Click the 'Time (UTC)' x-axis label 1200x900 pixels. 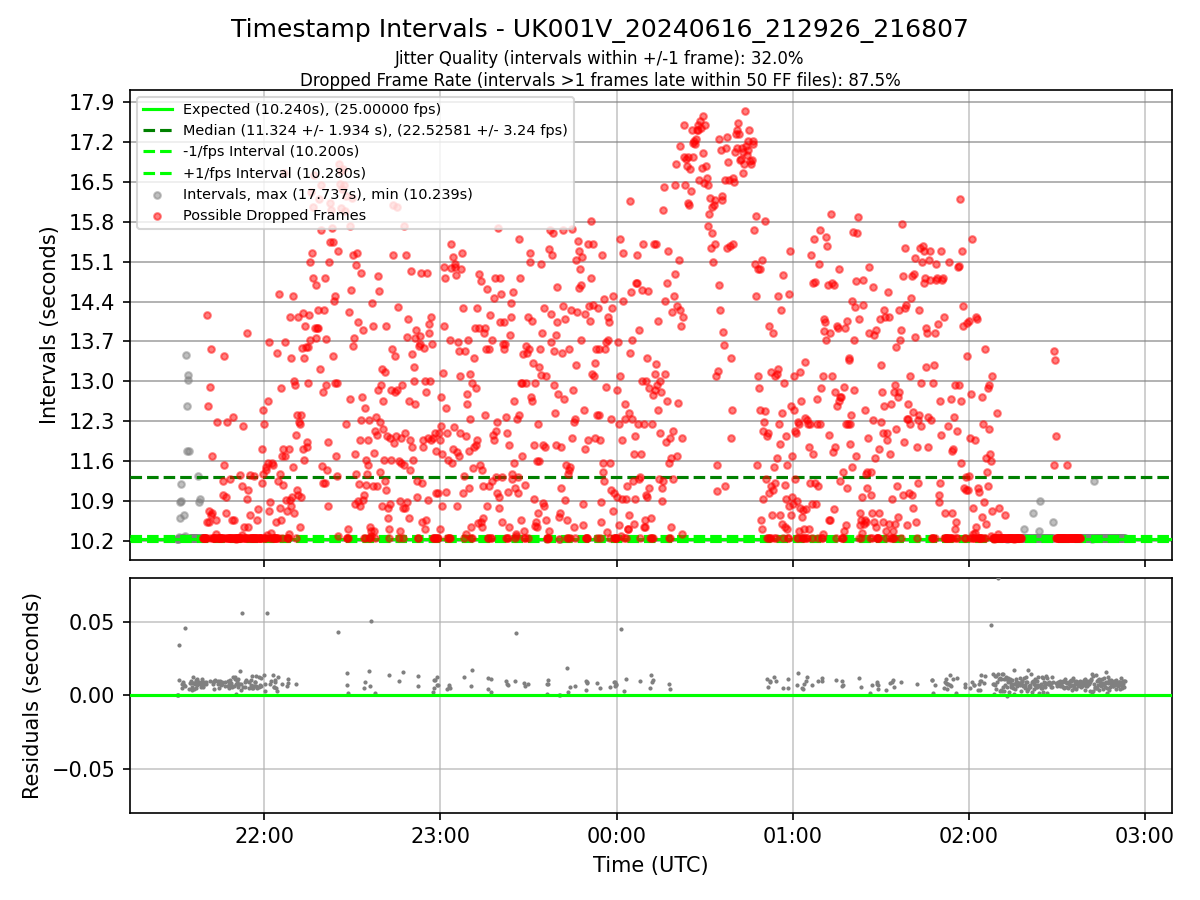point(650,865)
